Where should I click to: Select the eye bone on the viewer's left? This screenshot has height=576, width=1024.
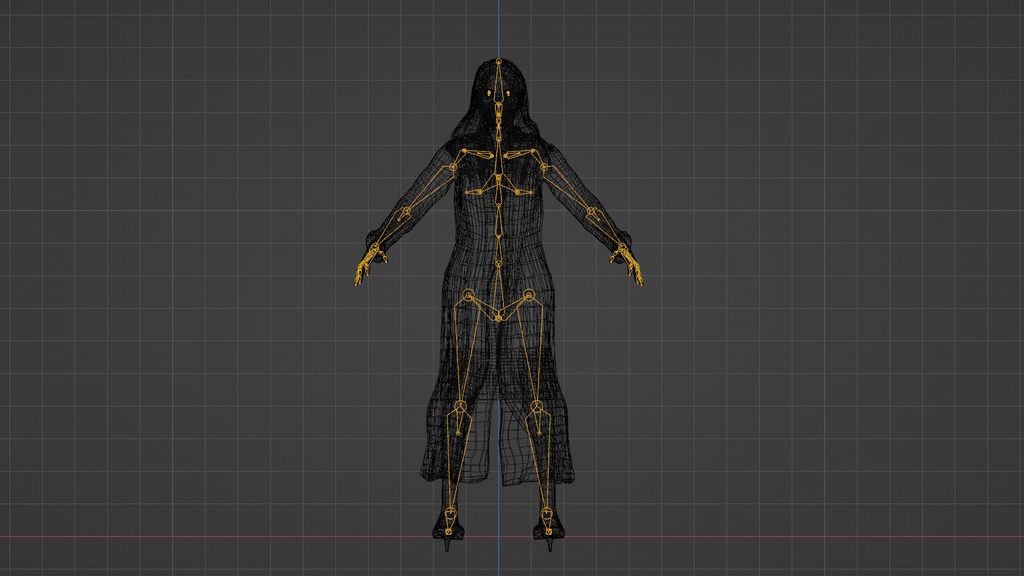tap(489, 94)
